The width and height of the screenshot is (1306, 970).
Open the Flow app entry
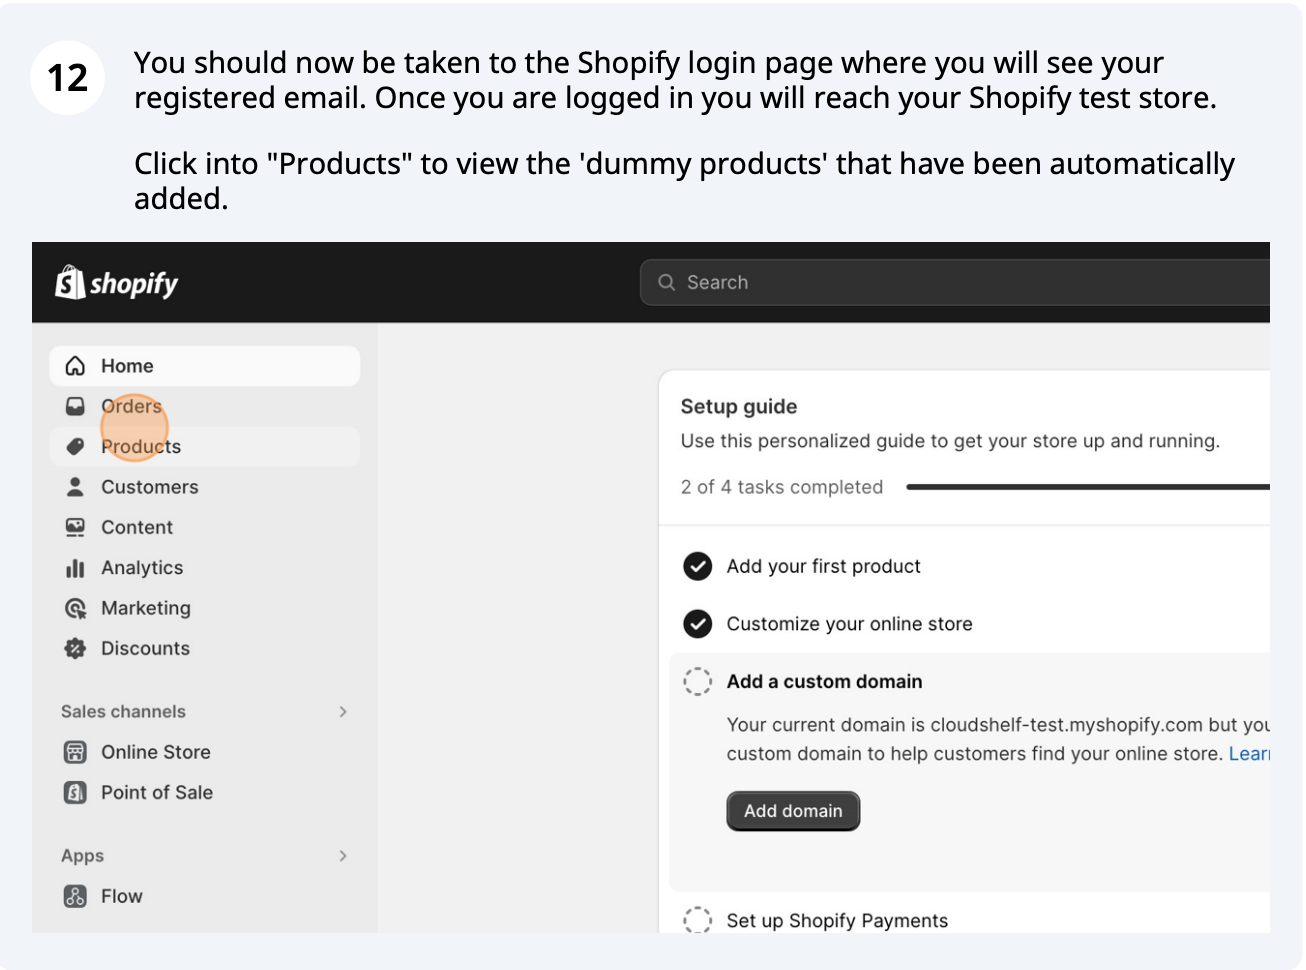coord(205,896)
